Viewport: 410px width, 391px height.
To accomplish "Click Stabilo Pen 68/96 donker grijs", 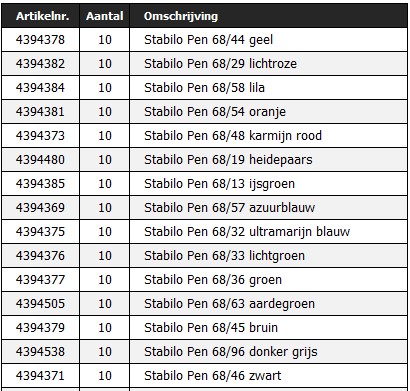I will tap(231, 352).
